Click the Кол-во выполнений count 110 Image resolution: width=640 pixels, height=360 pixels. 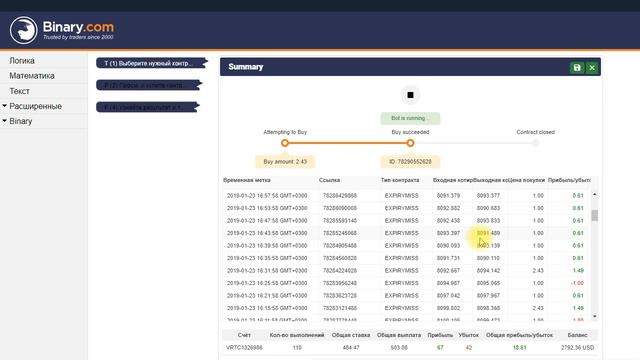(x=297, y=348)
